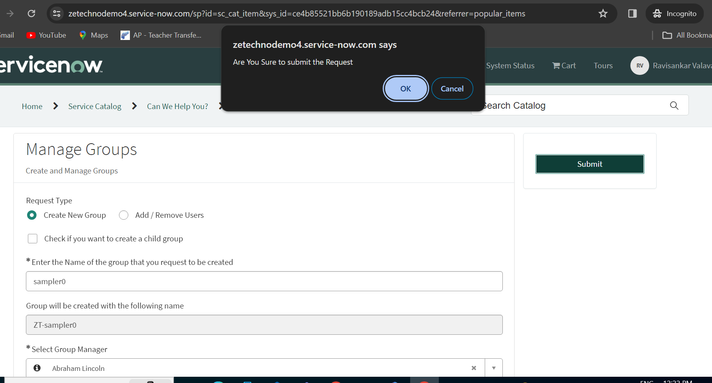Cancel the submit confirmation dialog
Image resolution: width=712 pixels, height=383 pixels.
click(x=452, y=89)
